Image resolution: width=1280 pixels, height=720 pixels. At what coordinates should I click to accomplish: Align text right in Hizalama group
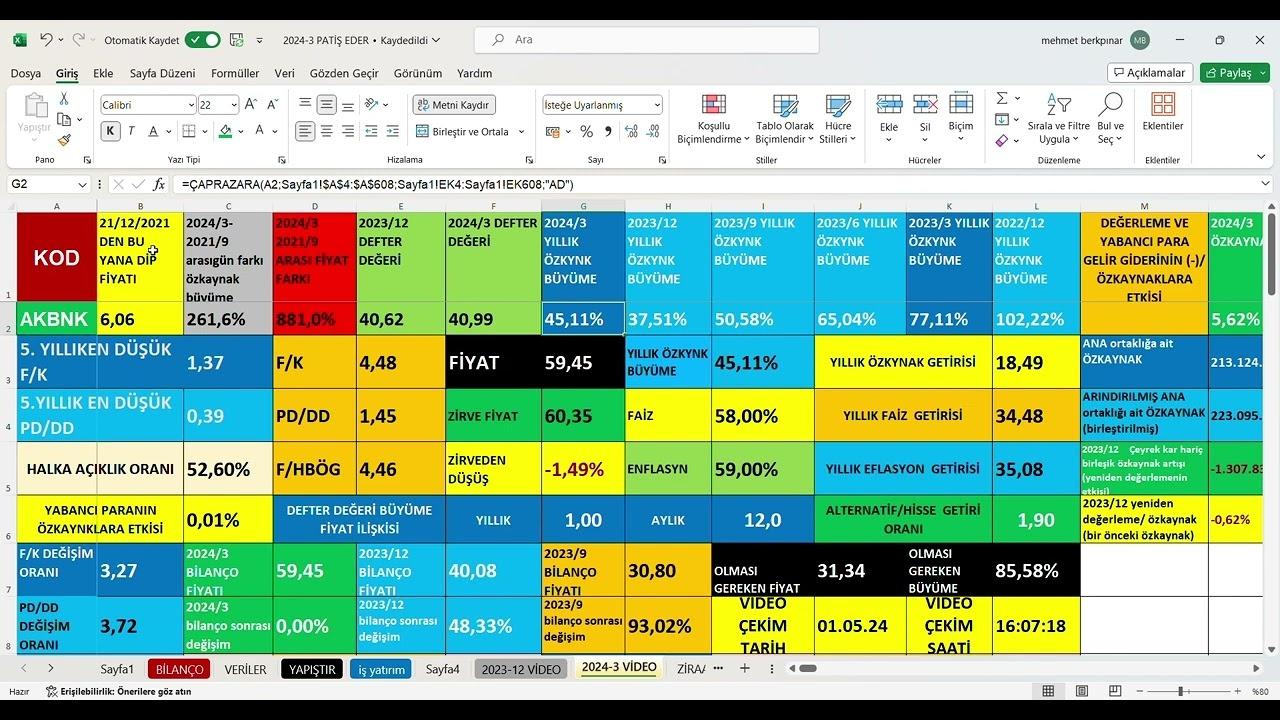tap(348, 131)
